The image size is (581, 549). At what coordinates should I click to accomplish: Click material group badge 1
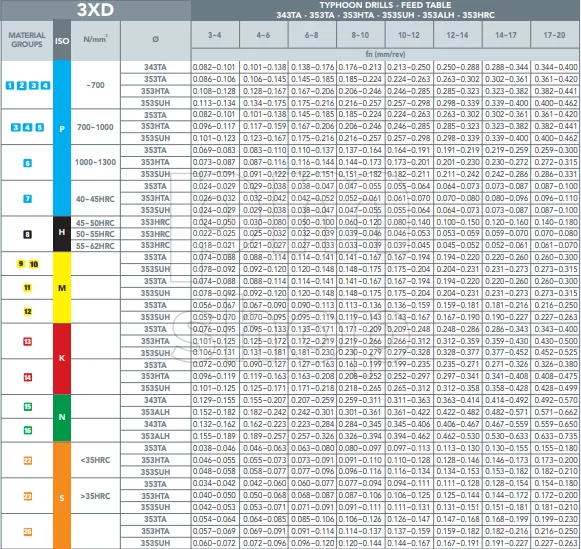coord(10,86)
